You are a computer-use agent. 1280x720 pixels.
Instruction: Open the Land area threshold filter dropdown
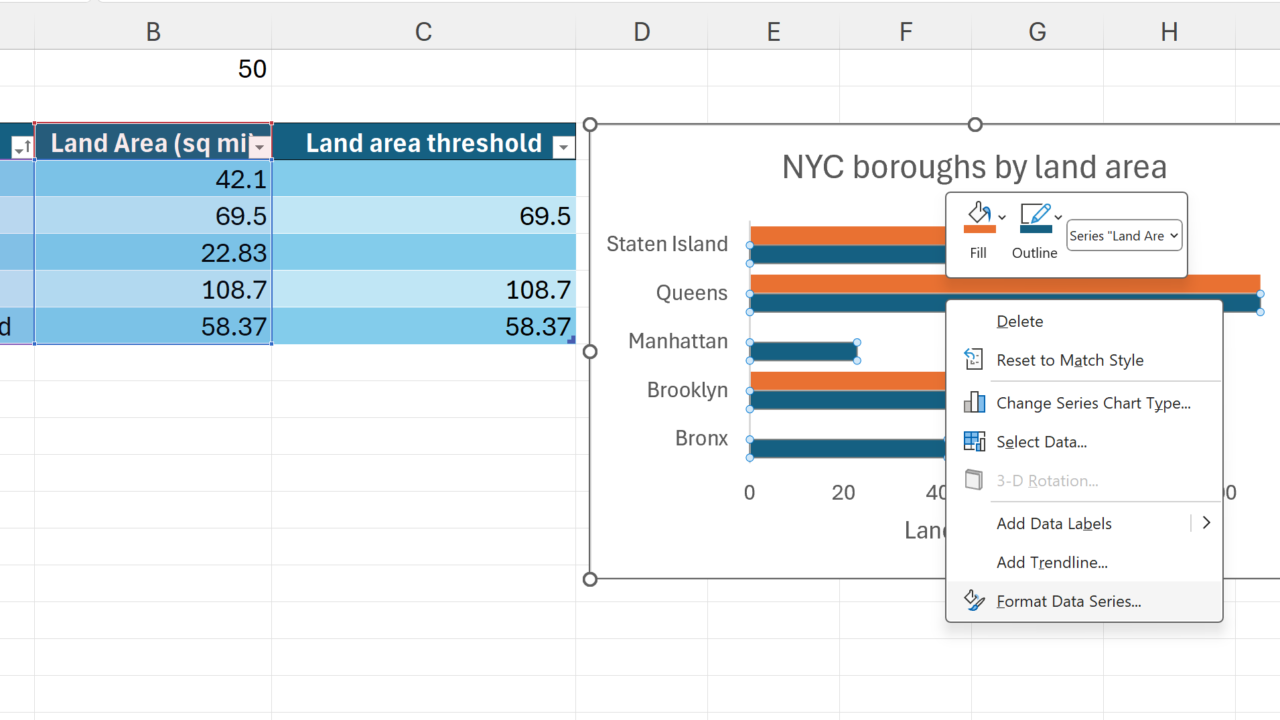click(x=563, y=148)
